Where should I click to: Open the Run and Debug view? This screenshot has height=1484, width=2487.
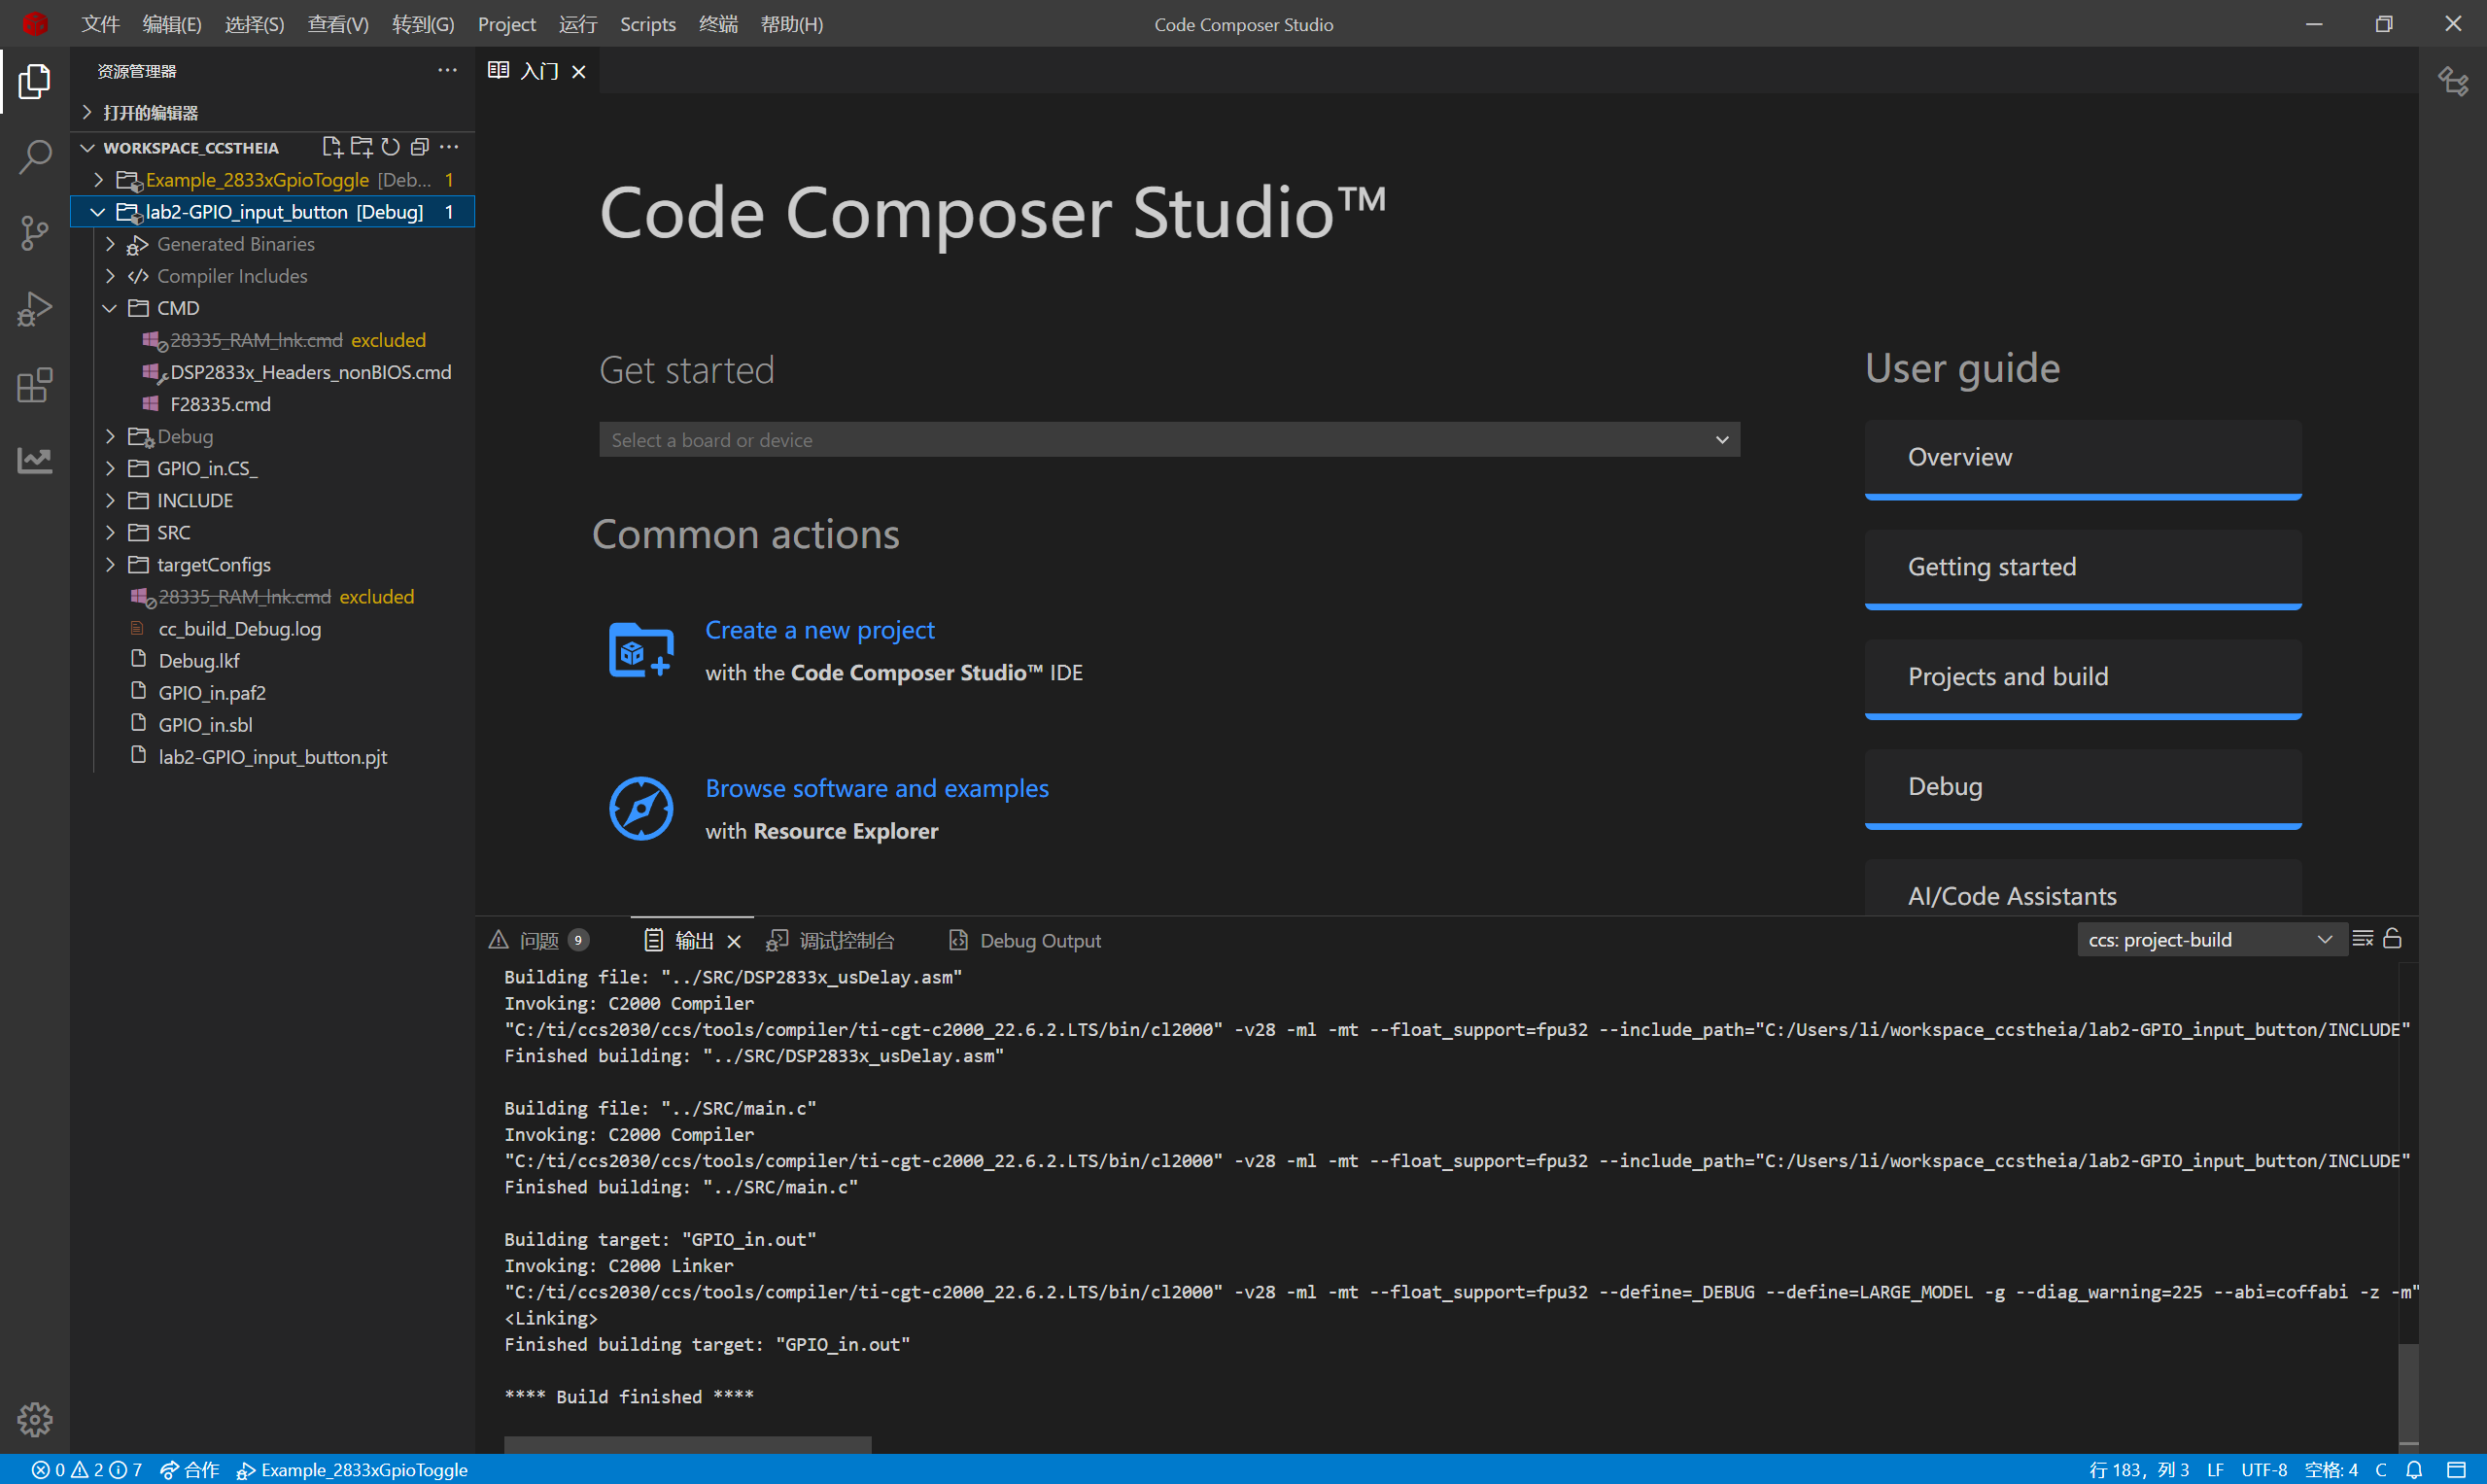[x=35, y=309]
